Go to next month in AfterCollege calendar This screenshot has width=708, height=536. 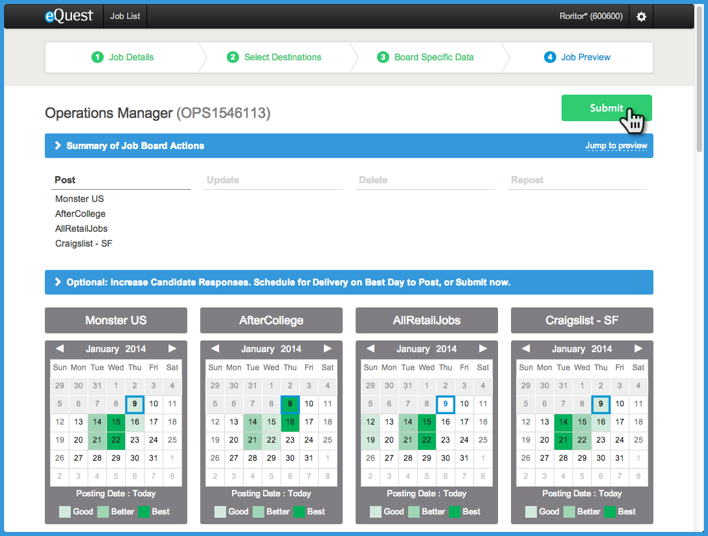tap(327, 349)
